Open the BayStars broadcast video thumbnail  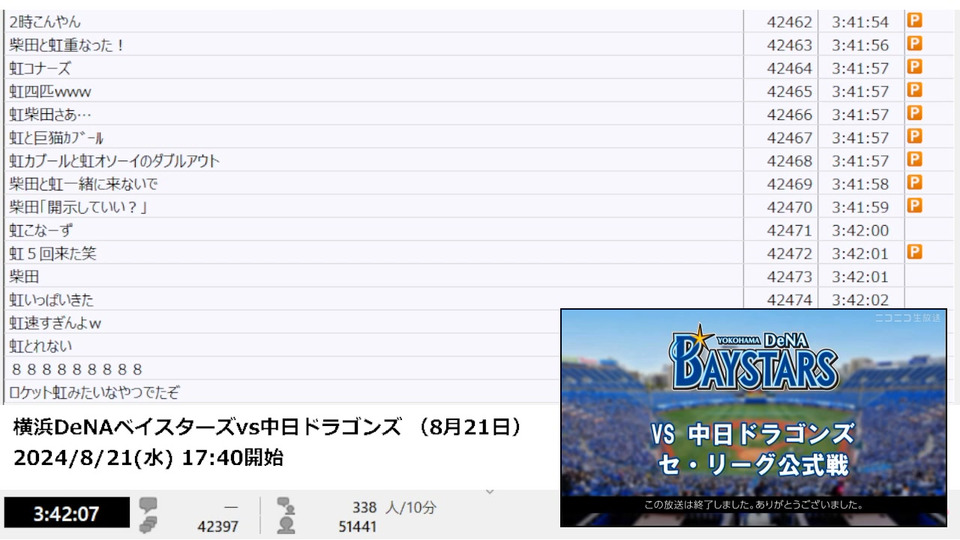754,418
